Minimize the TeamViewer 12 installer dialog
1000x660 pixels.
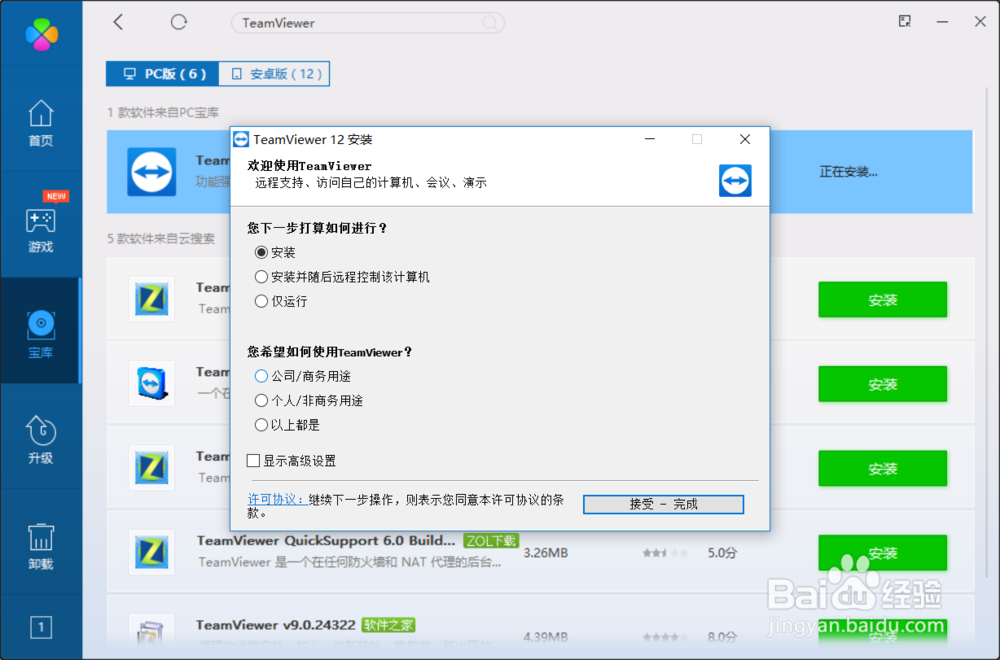point(650,139)
